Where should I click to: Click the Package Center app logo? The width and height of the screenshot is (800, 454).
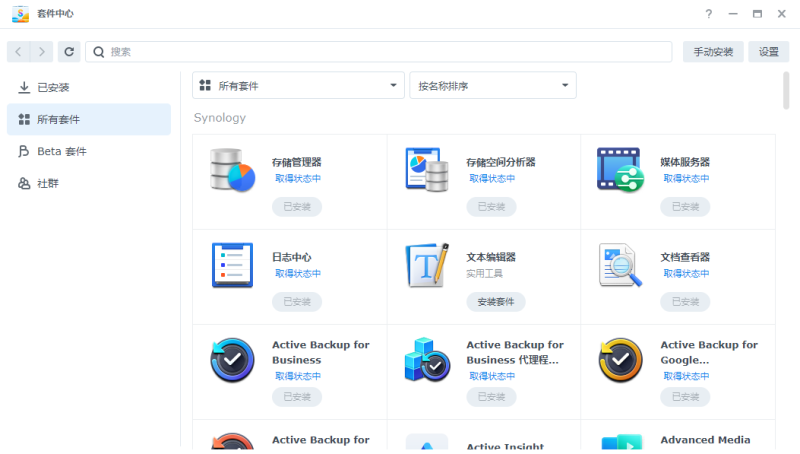pos(20,14)
